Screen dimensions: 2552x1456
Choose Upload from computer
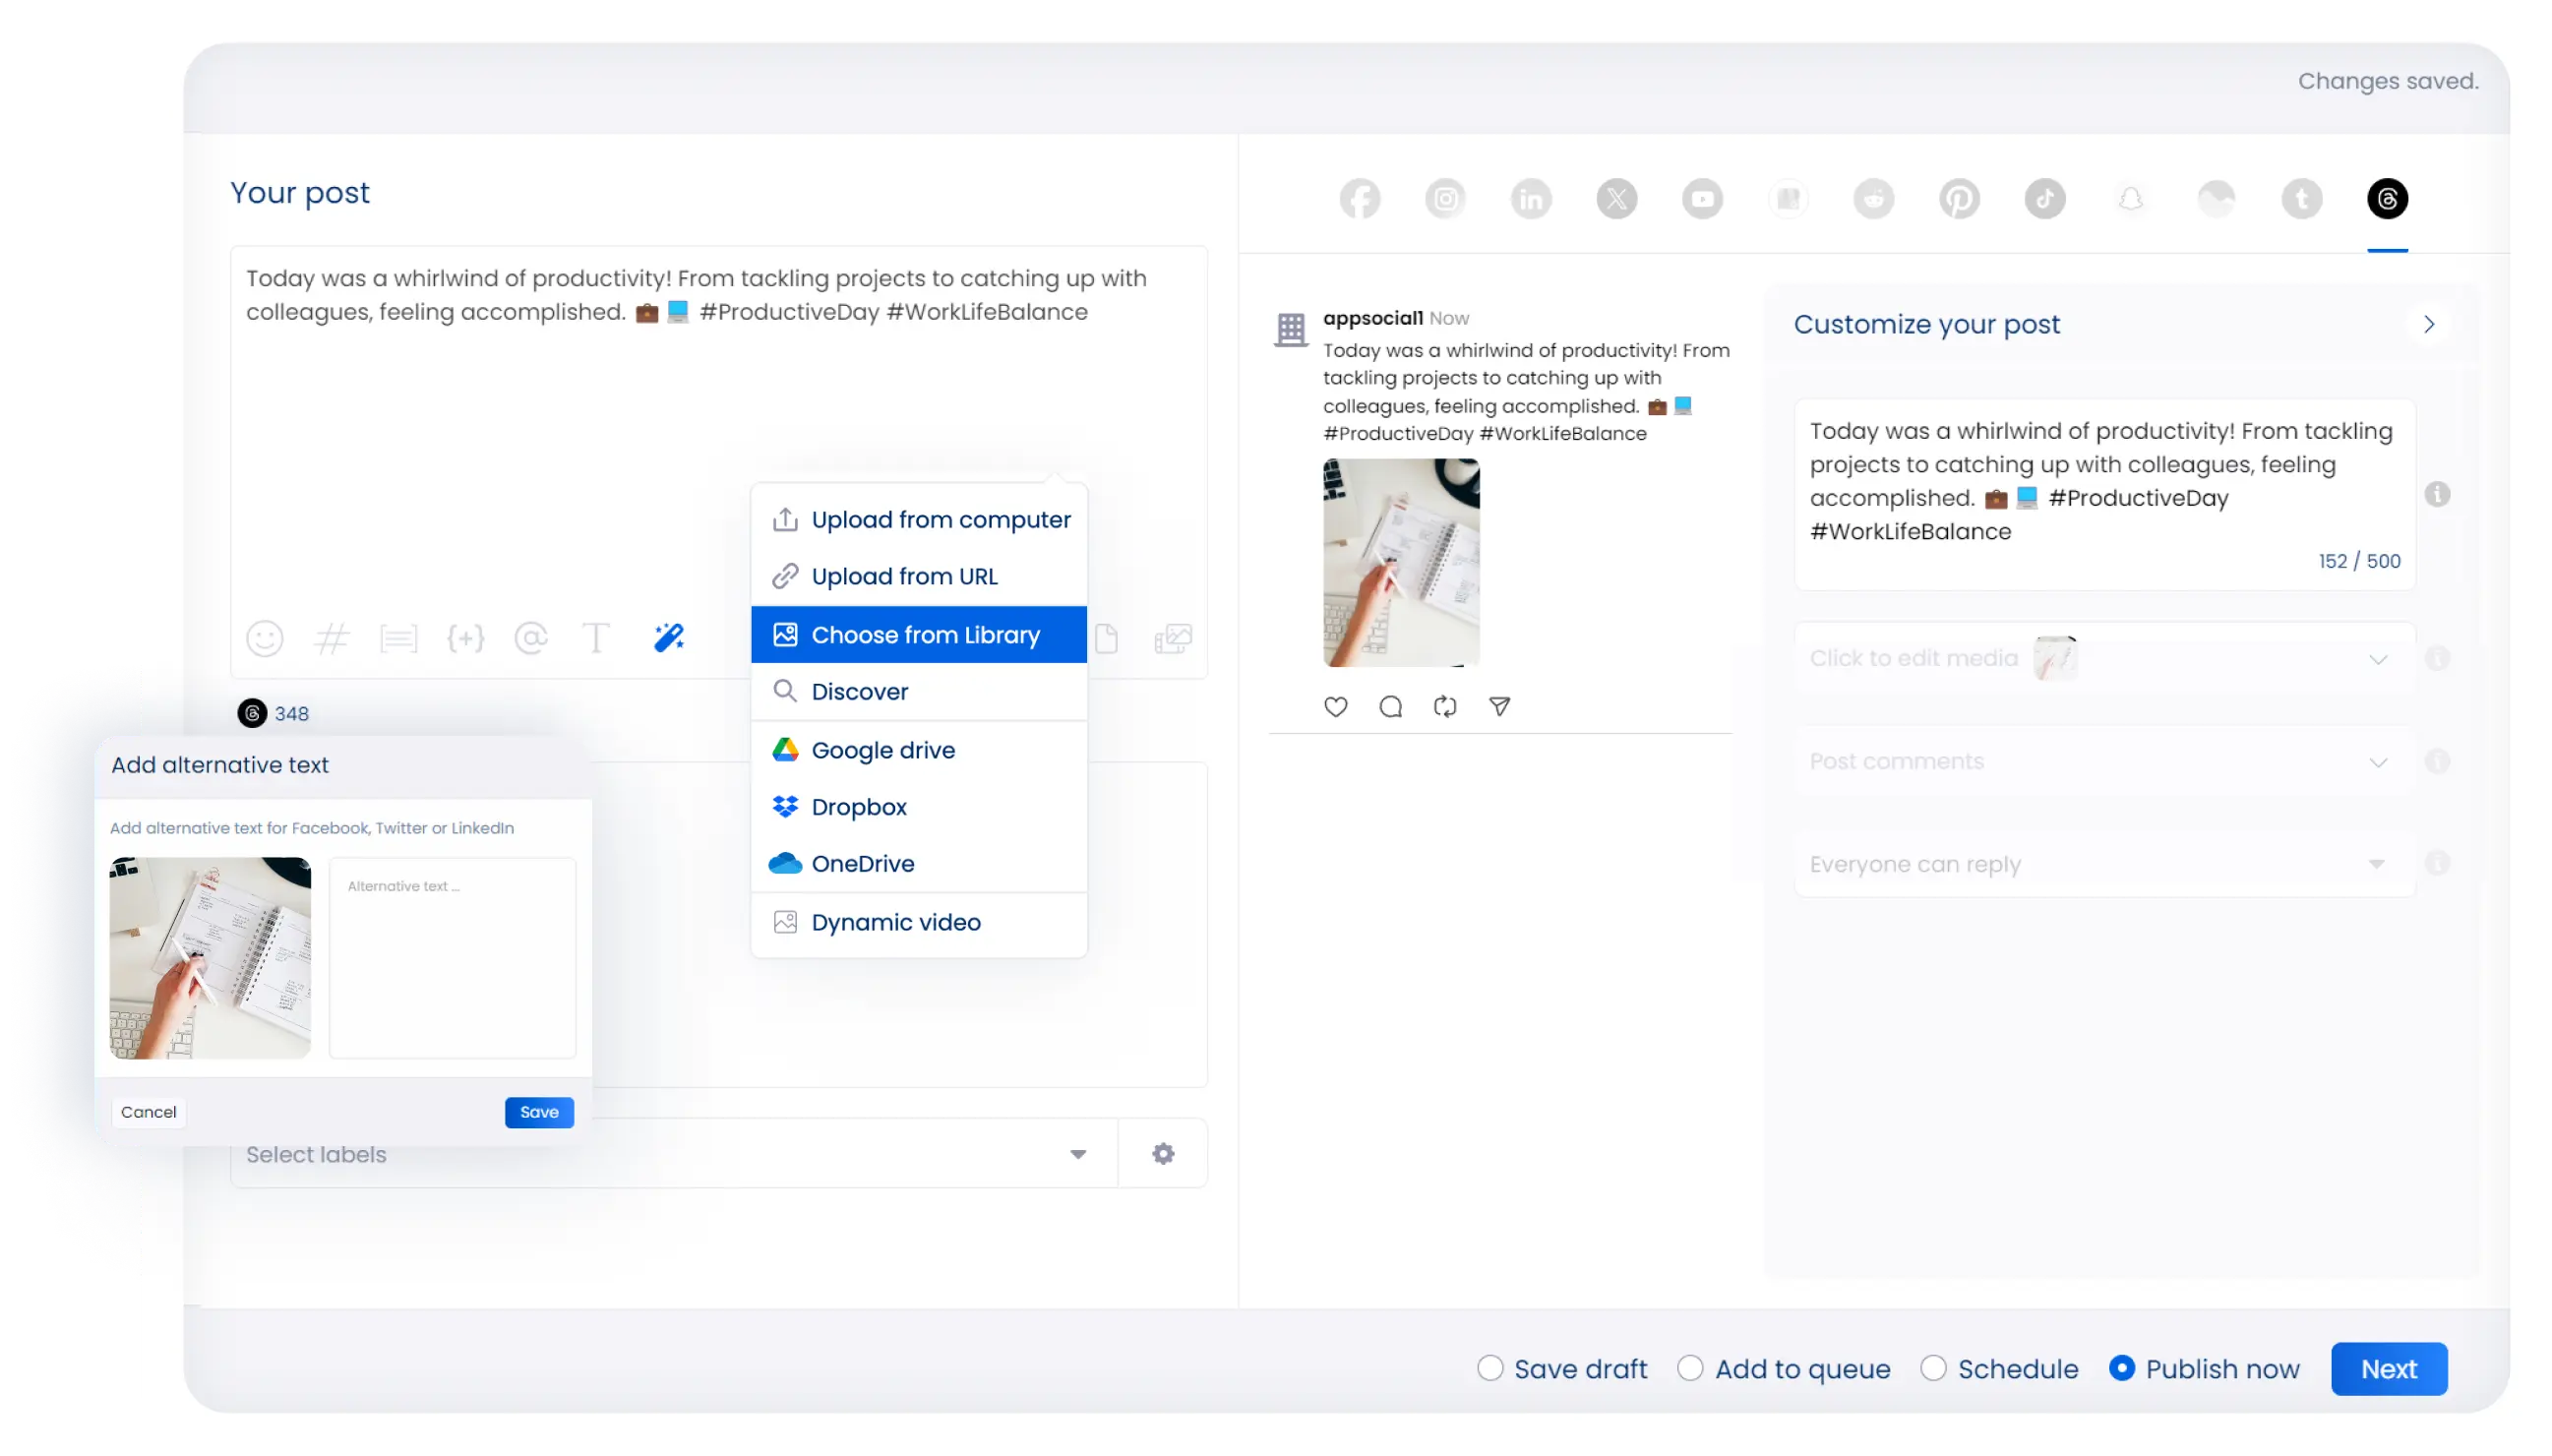pyautogui.click(x=918, y=520)
